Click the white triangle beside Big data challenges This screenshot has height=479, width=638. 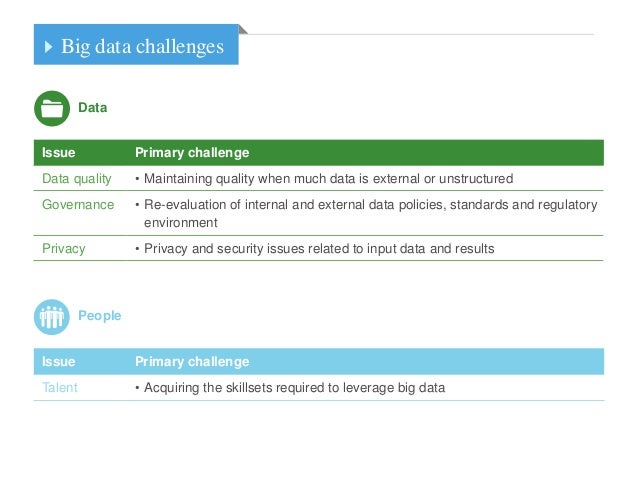pos(48,46)
